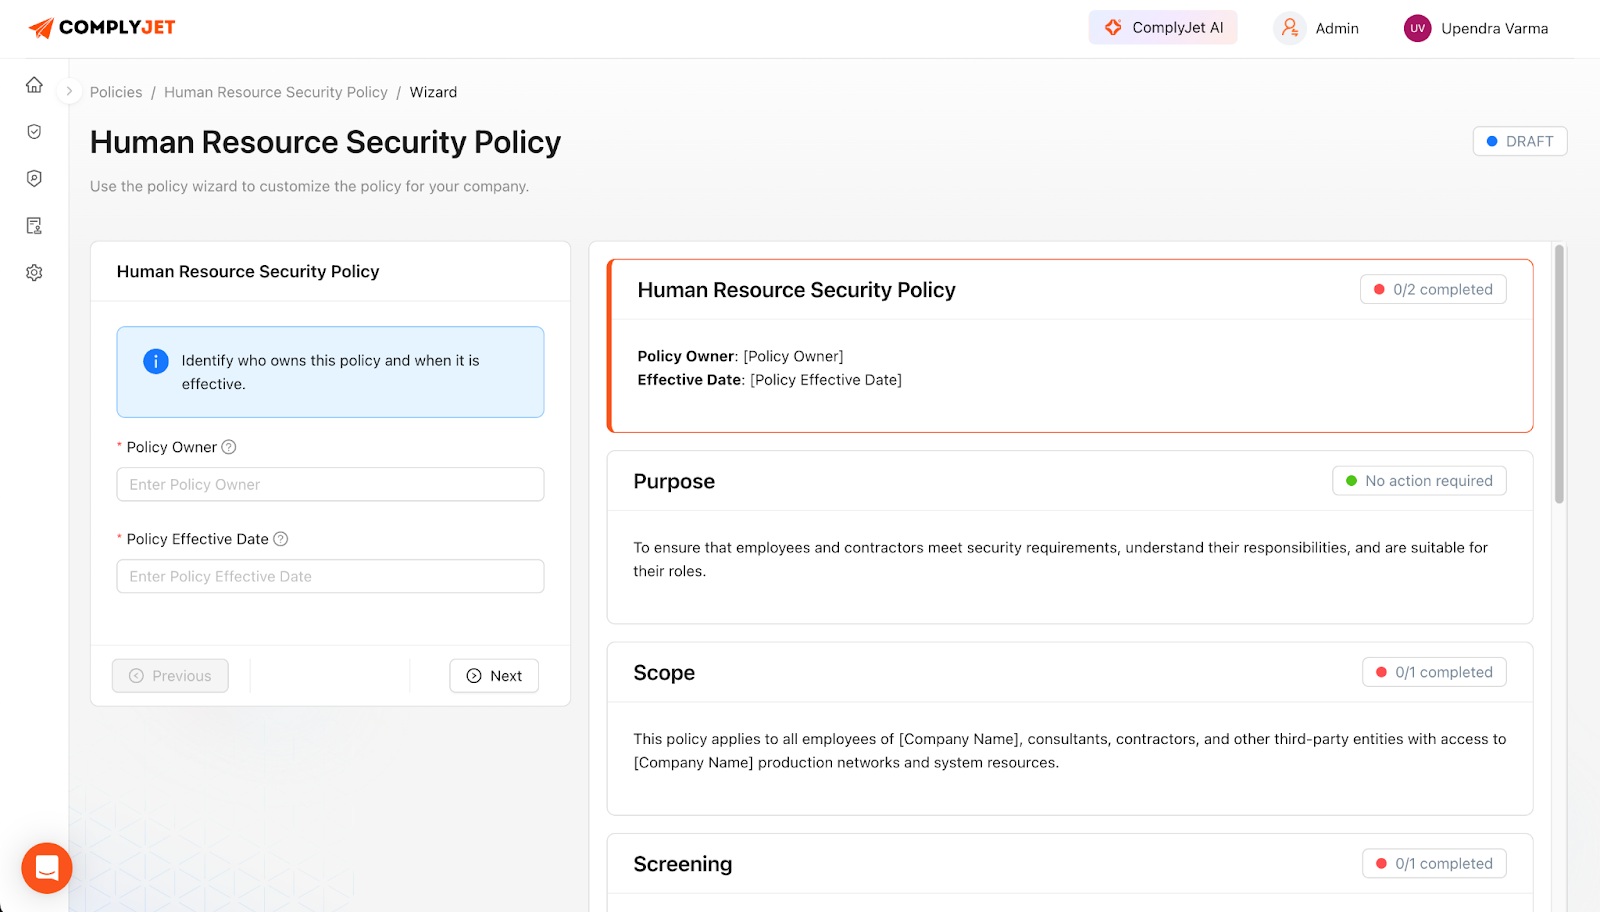Open the Home sidebar icon

point(34,85)
